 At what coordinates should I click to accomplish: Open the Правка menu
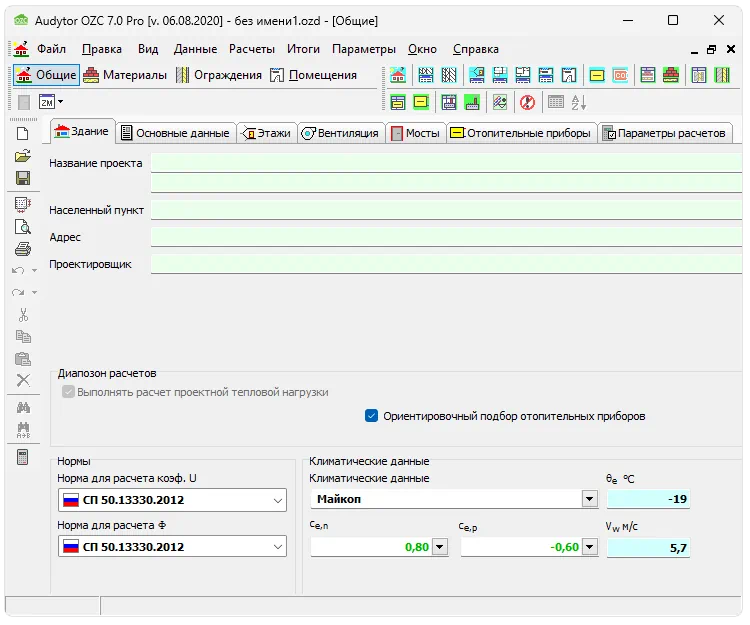point(102,49)
